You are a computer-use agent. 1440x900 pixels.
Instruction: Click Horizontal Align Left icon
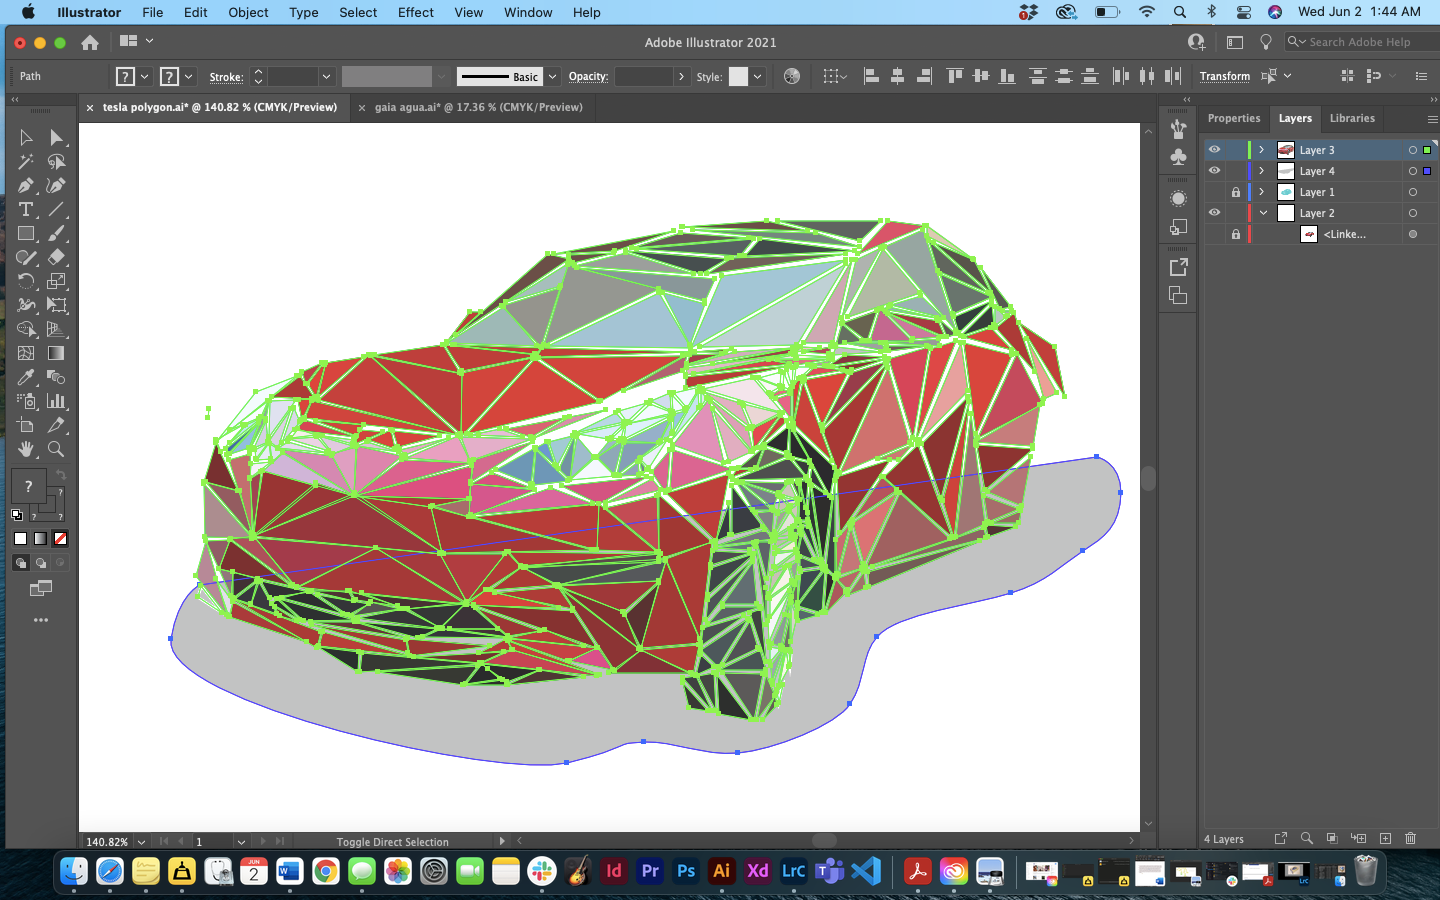coord(871,76)
